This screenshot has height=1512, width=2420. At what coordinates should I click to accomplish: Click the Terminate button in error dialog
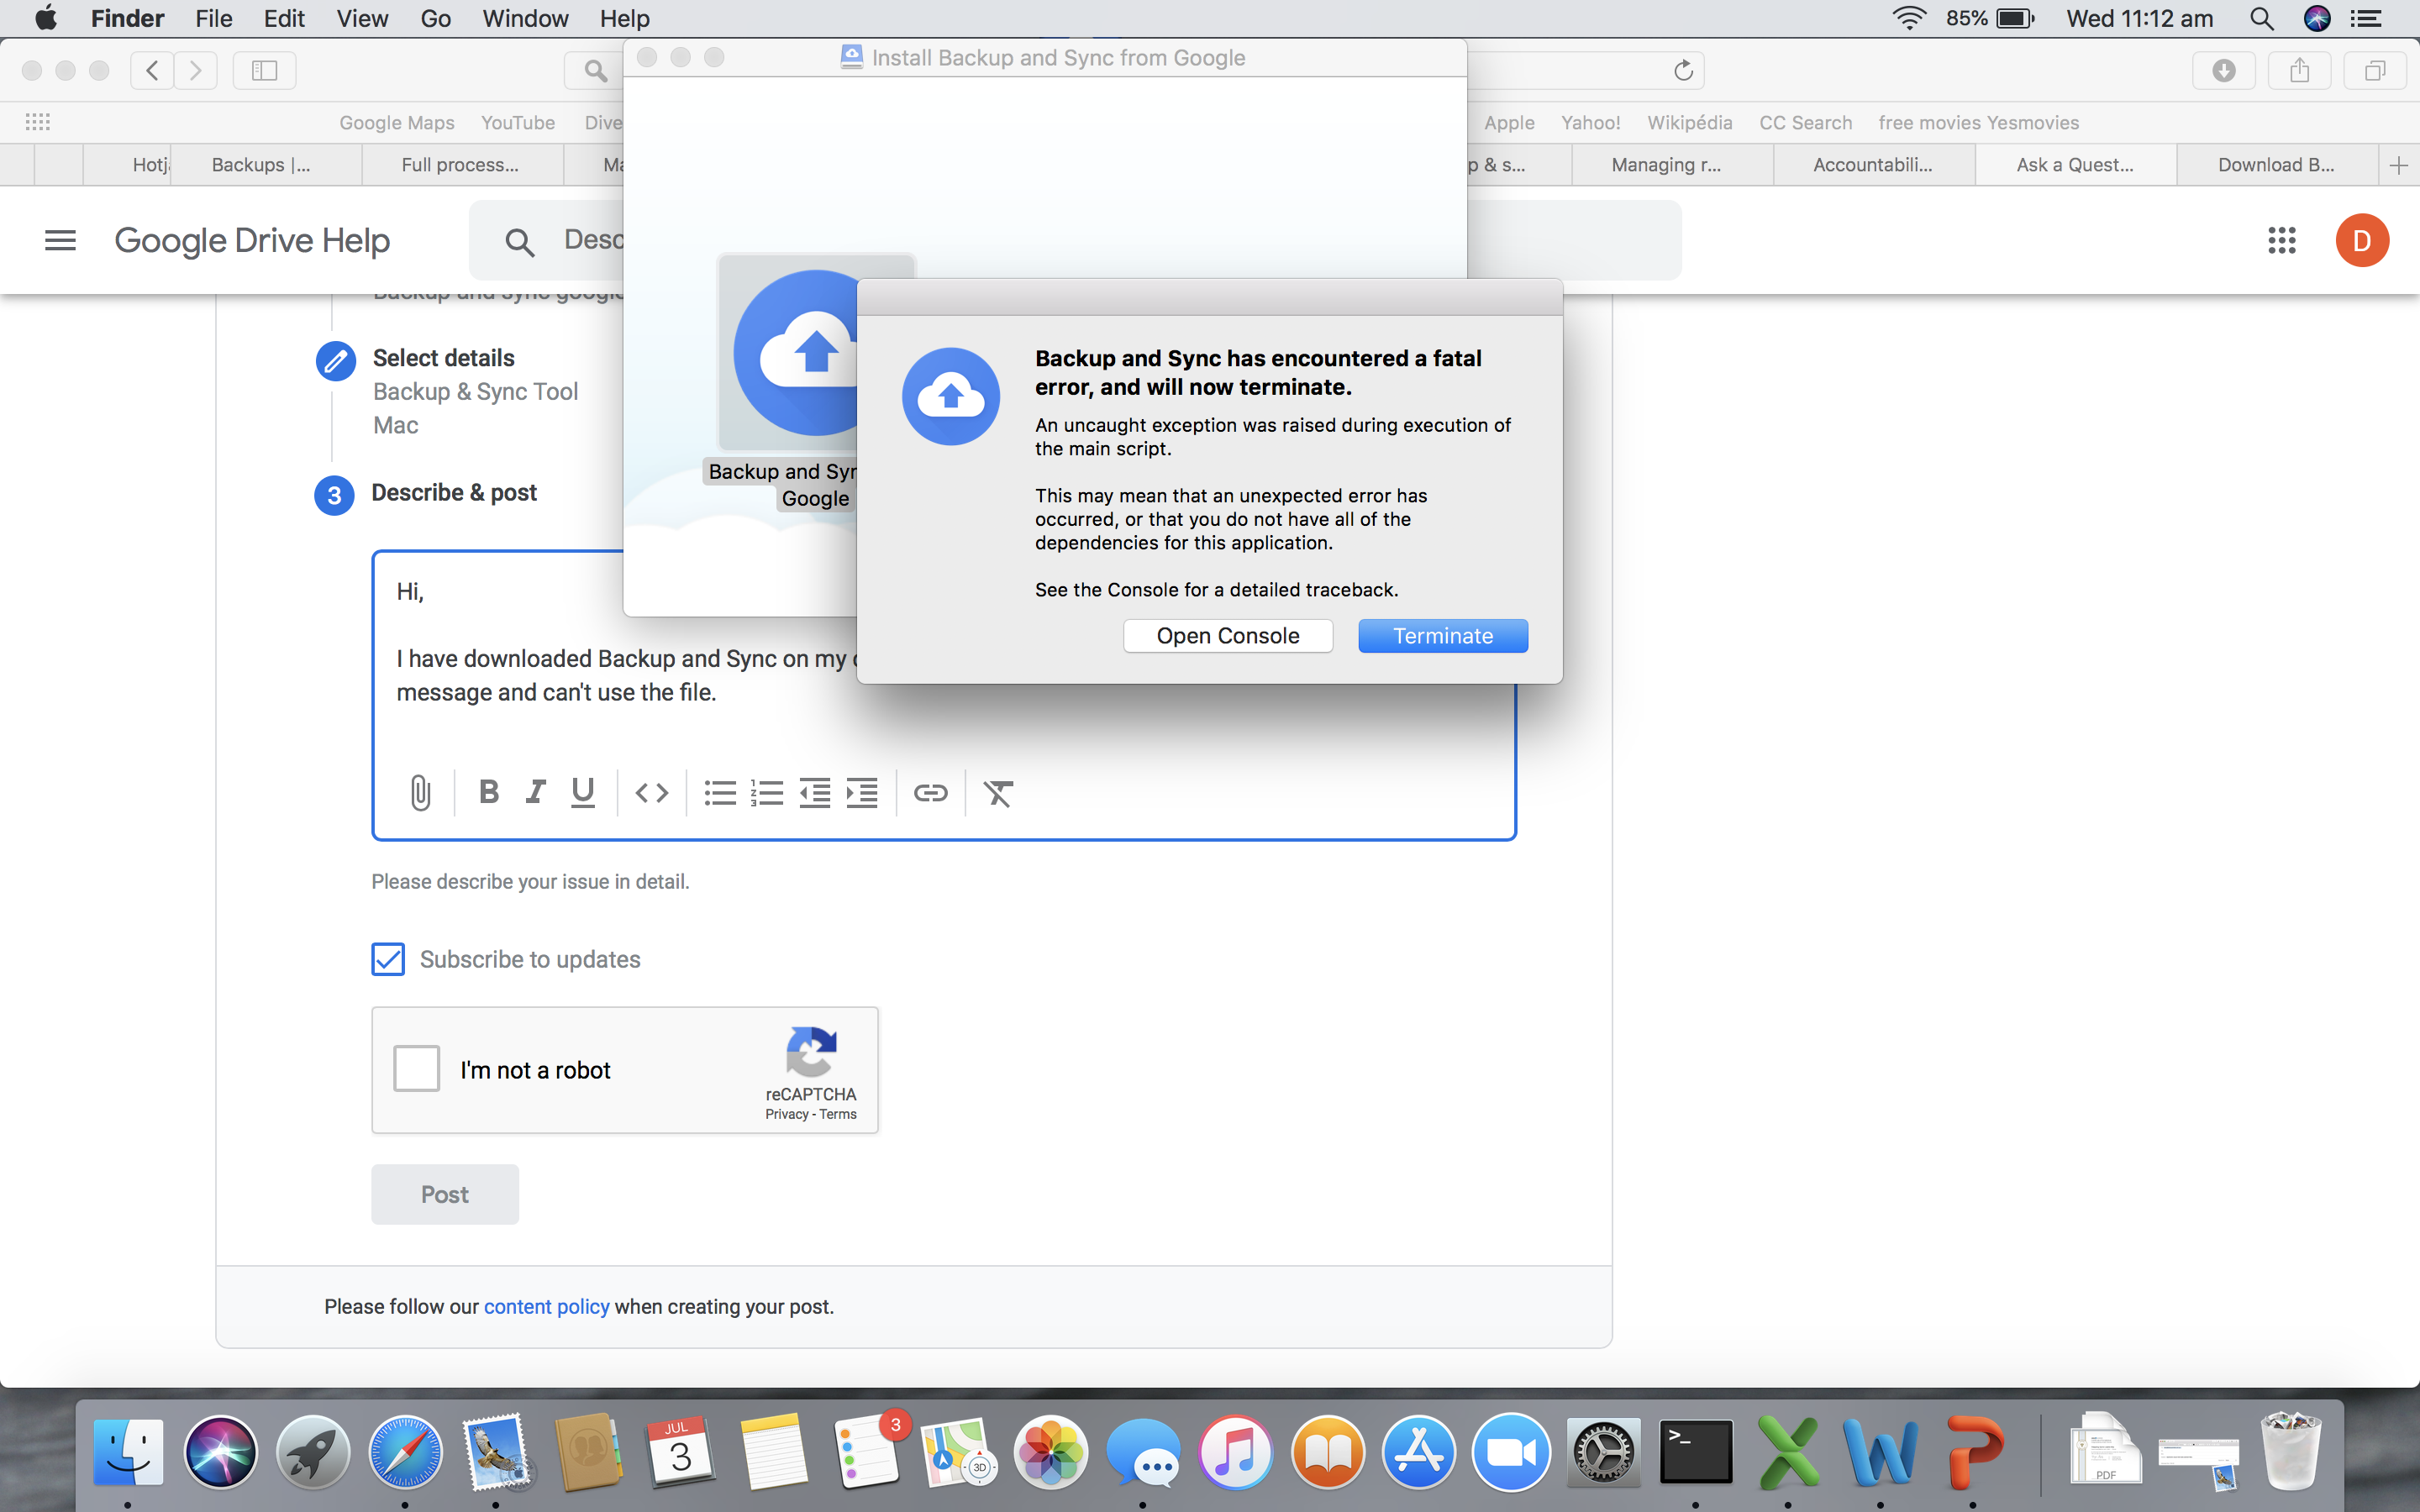tap(1443, 636)
